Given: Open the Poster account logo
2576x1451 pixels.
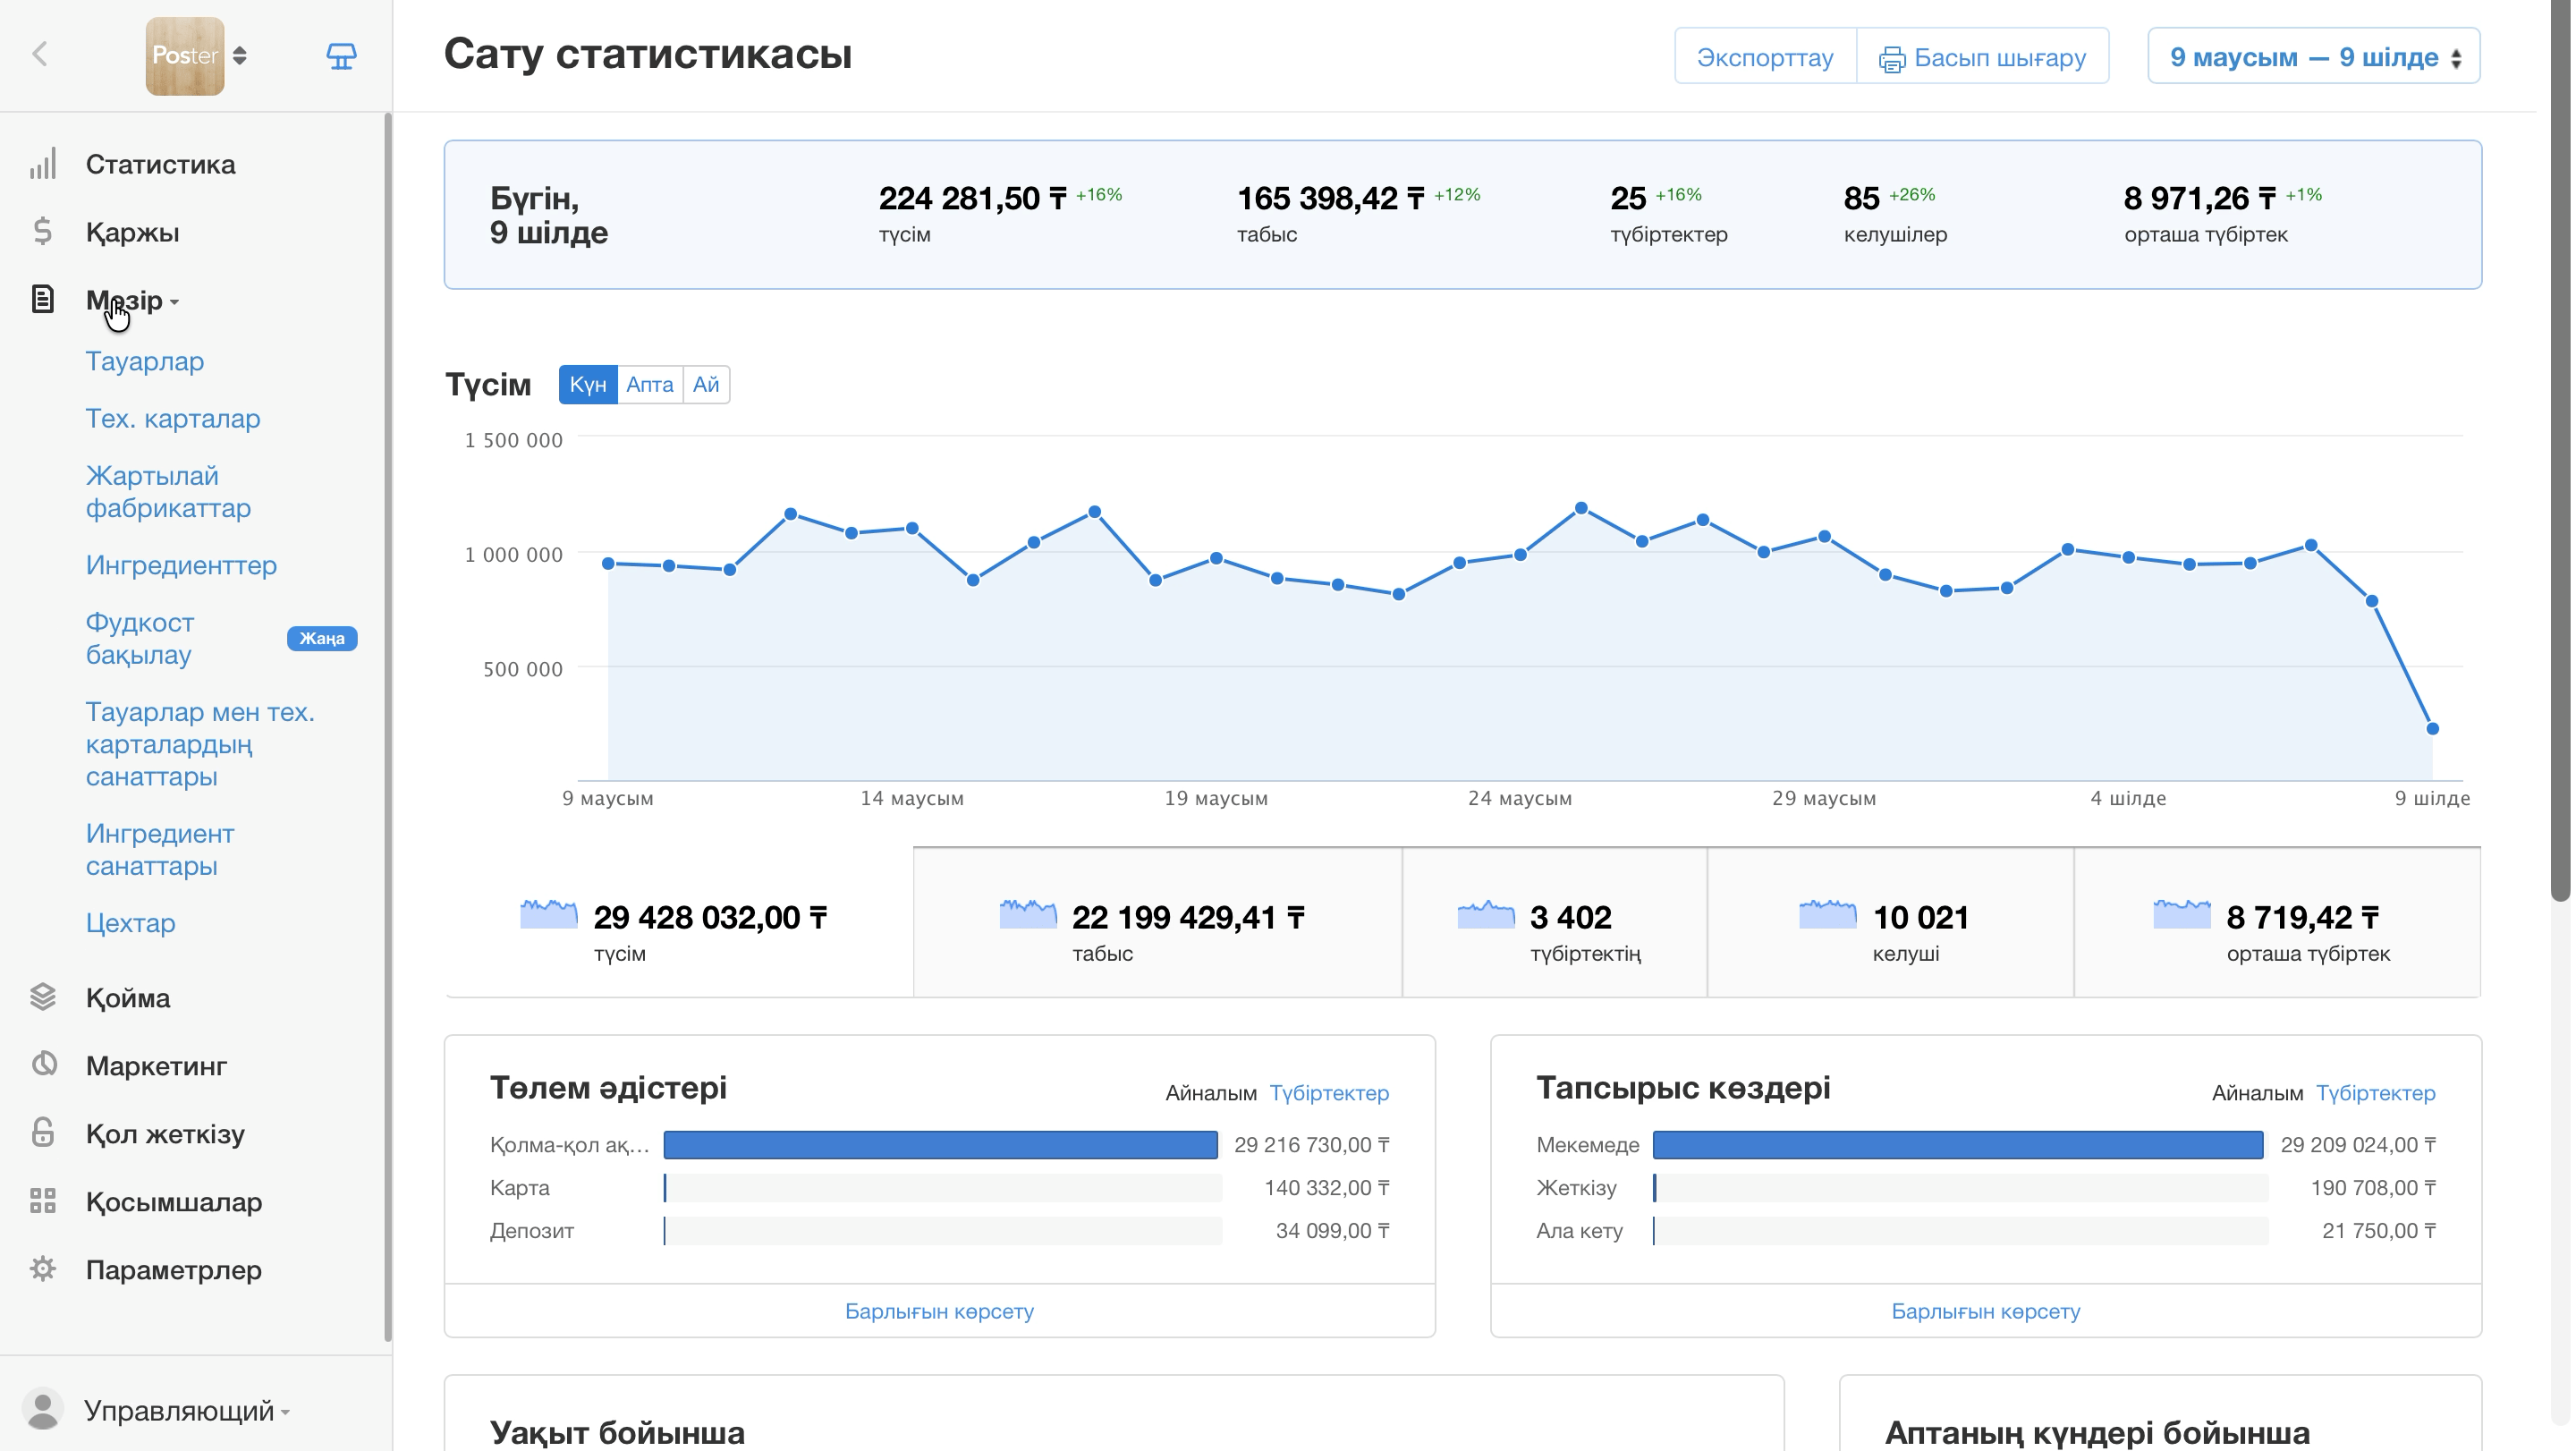Looking at the screenshot, I should click(x=185, y=56).
